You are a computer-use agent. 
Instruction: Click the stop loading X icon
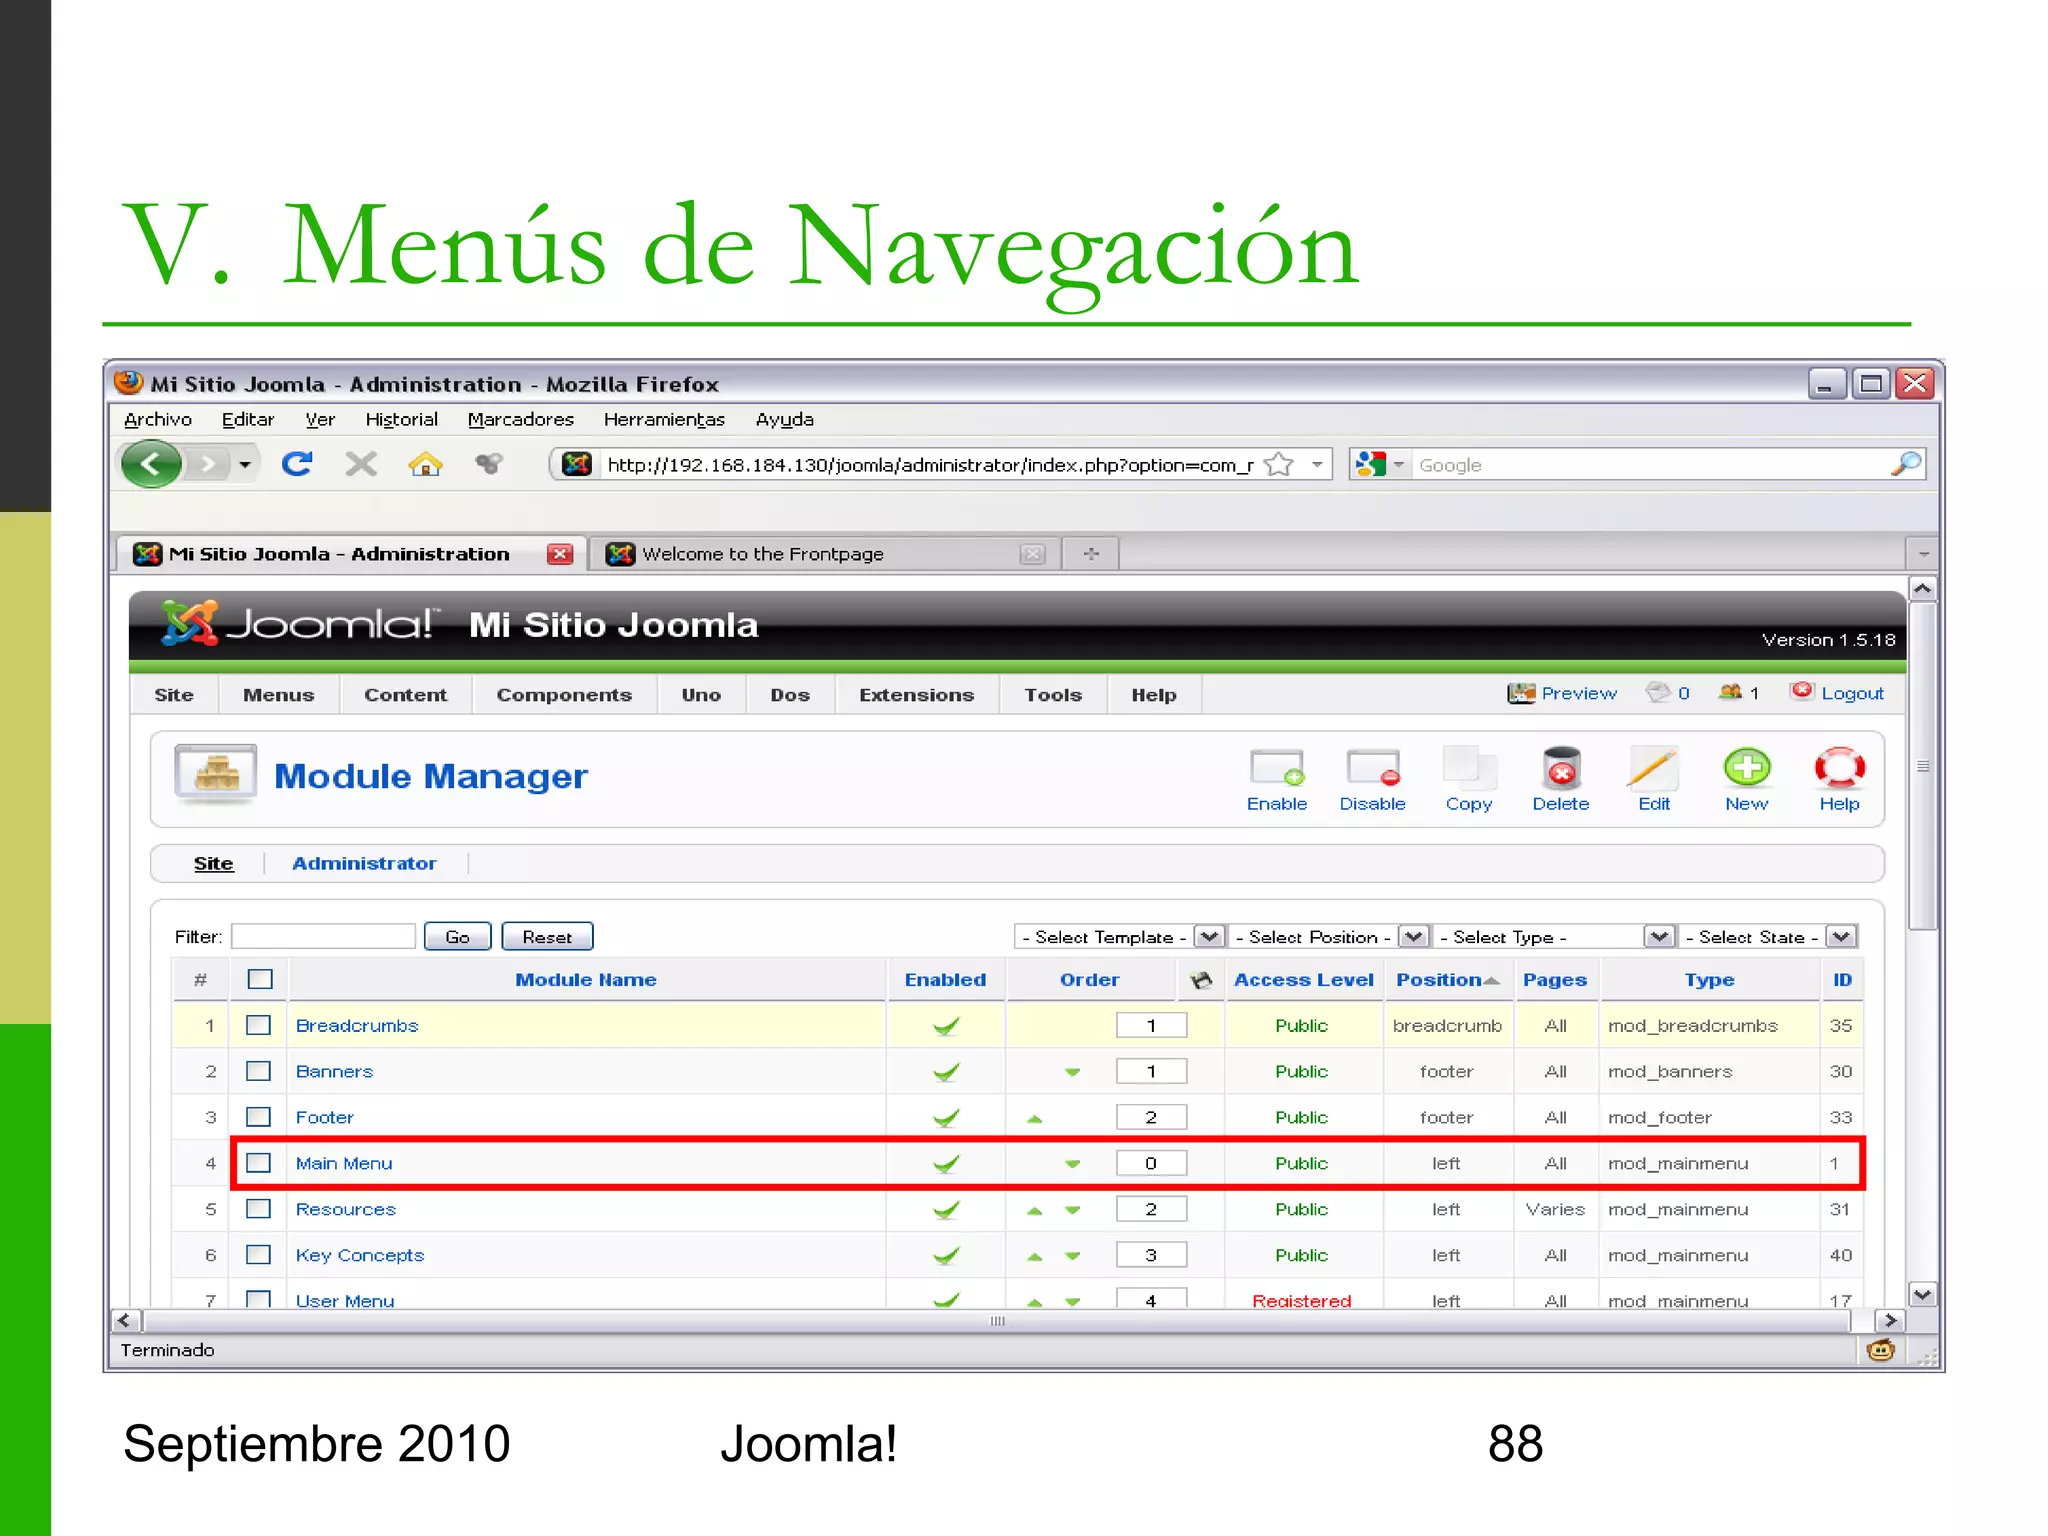point(361,464)
